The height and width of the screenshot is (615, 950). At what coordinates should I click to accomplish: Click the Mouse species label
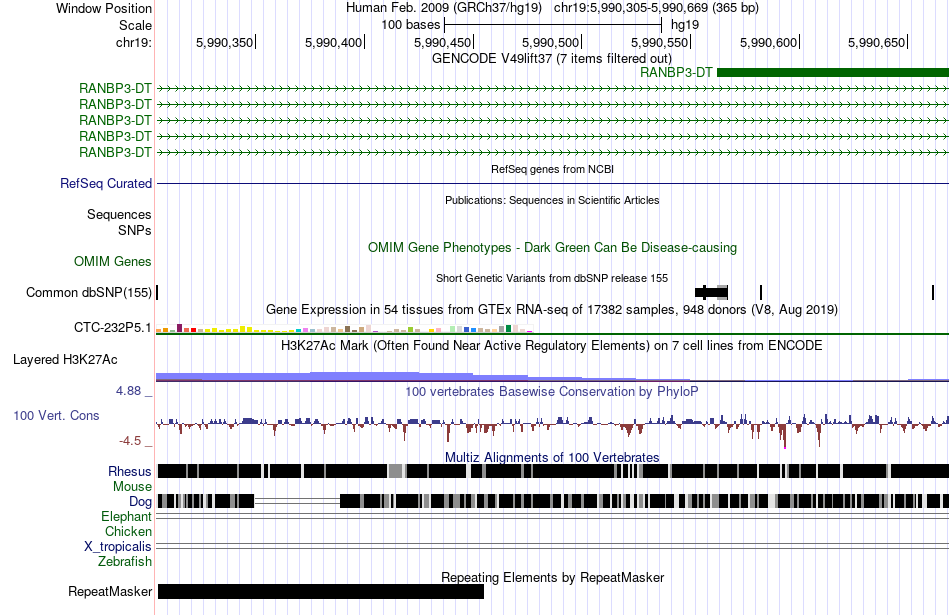132,487
